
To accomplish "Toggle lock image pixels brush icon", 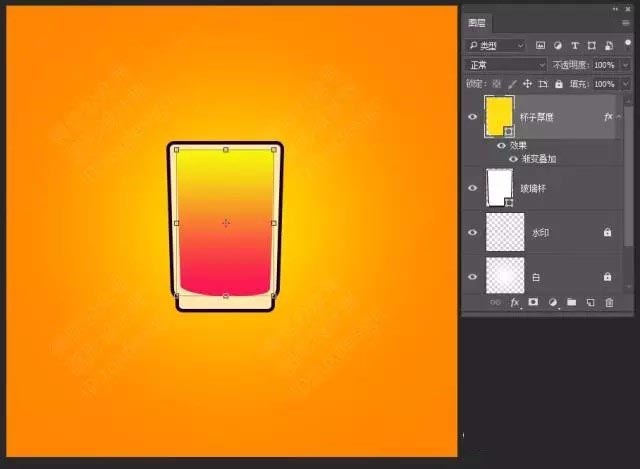I will point(512,84).
